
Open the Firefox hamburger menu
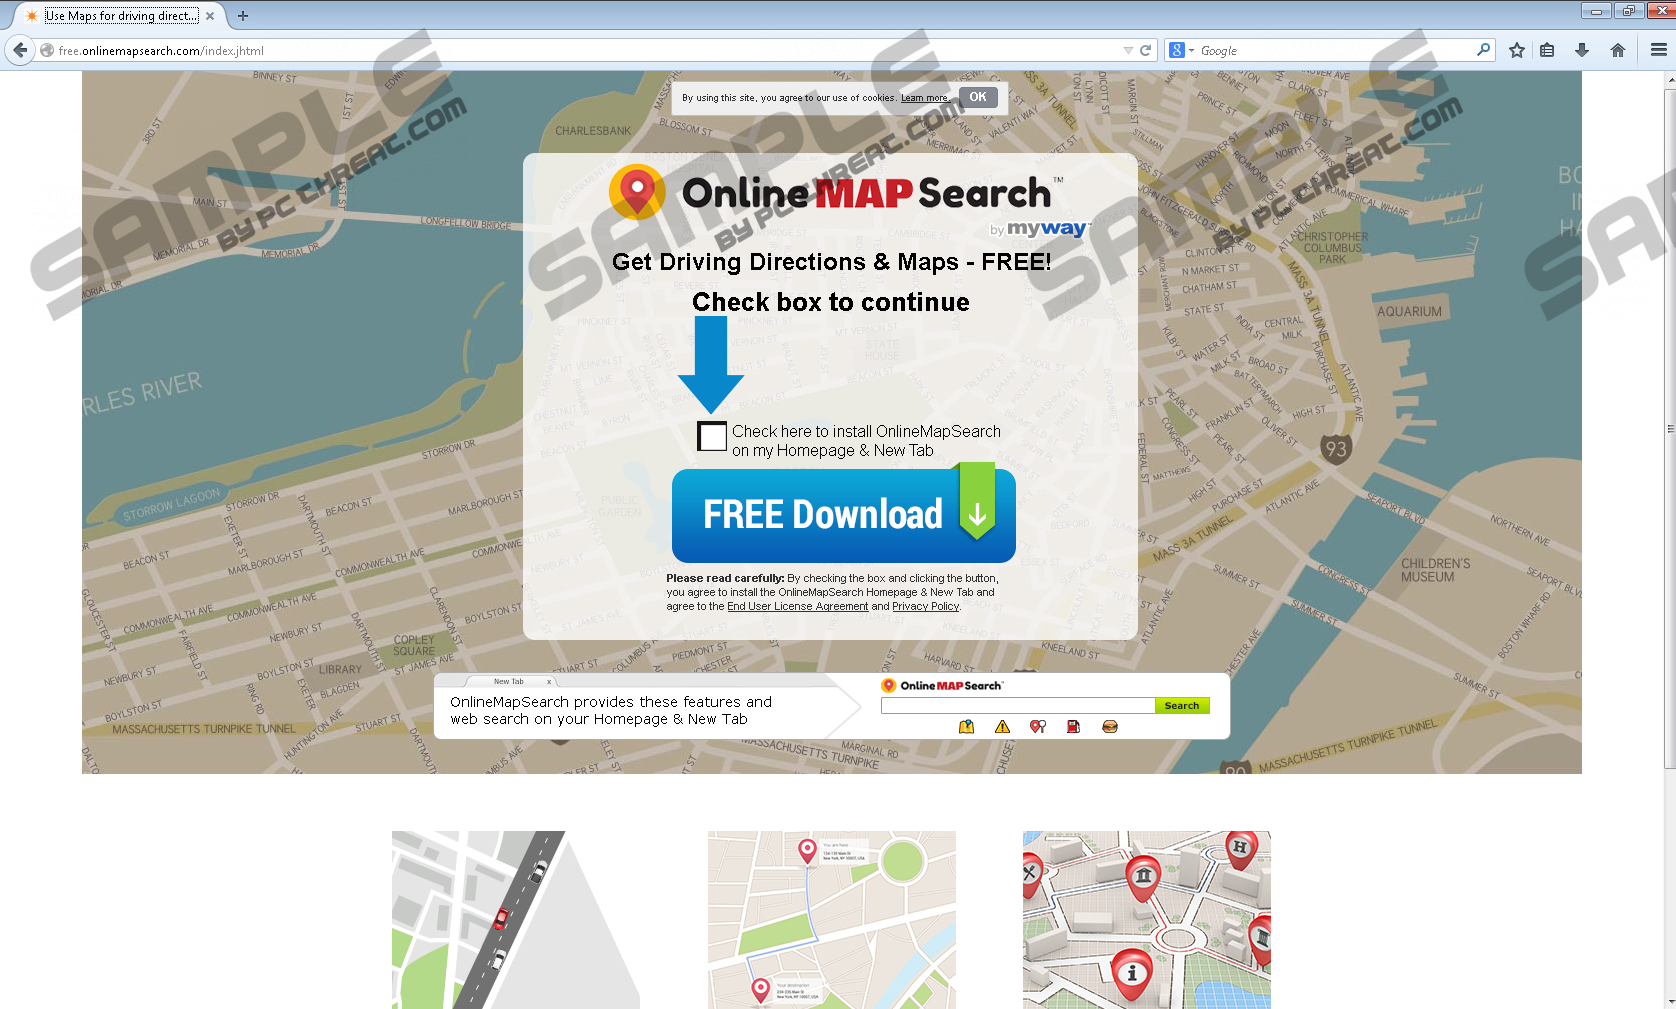[1659, 50]
